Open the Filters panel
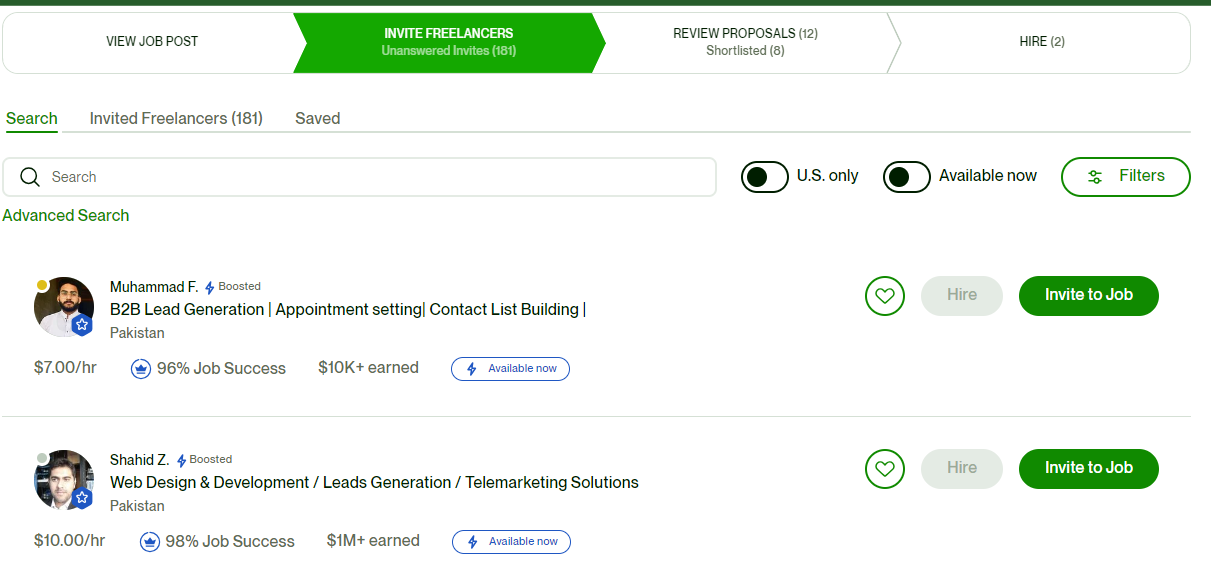The image size is (1211, 588). [x=1126, y=177]
